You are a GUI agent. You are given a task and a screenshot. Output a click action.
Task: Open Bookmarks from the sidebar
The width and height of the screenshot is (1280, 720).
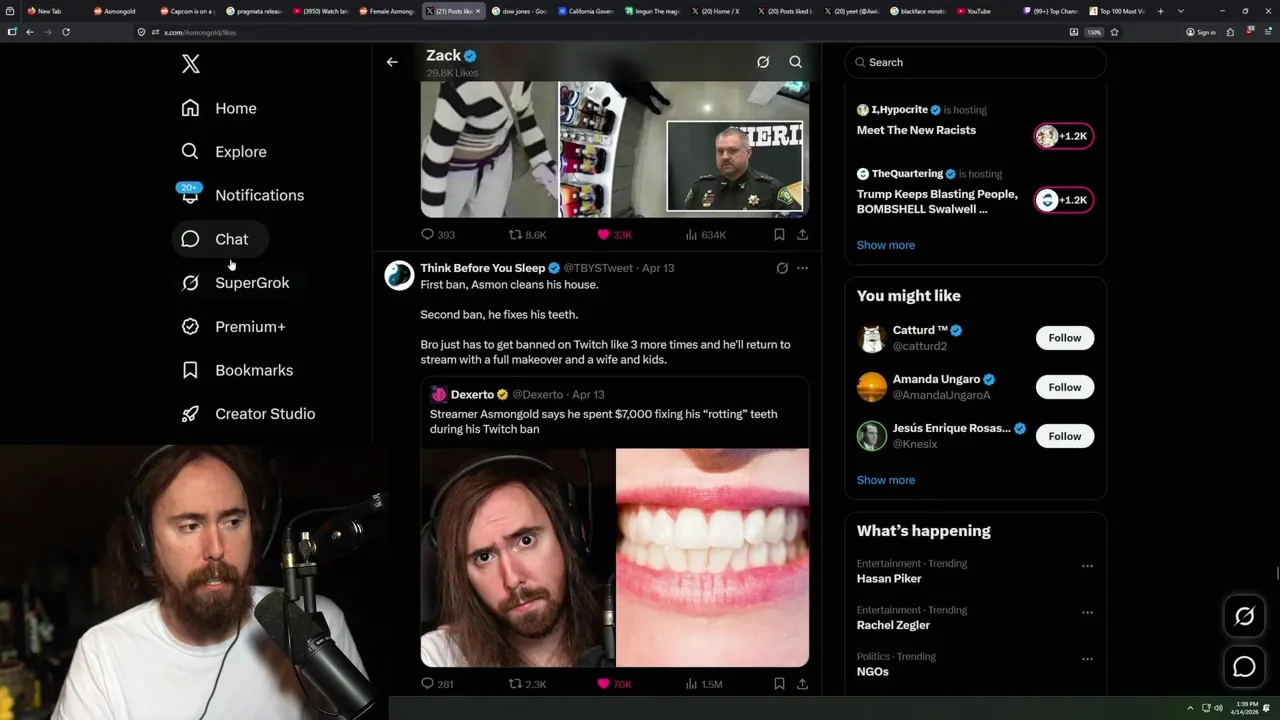point(237,370)
